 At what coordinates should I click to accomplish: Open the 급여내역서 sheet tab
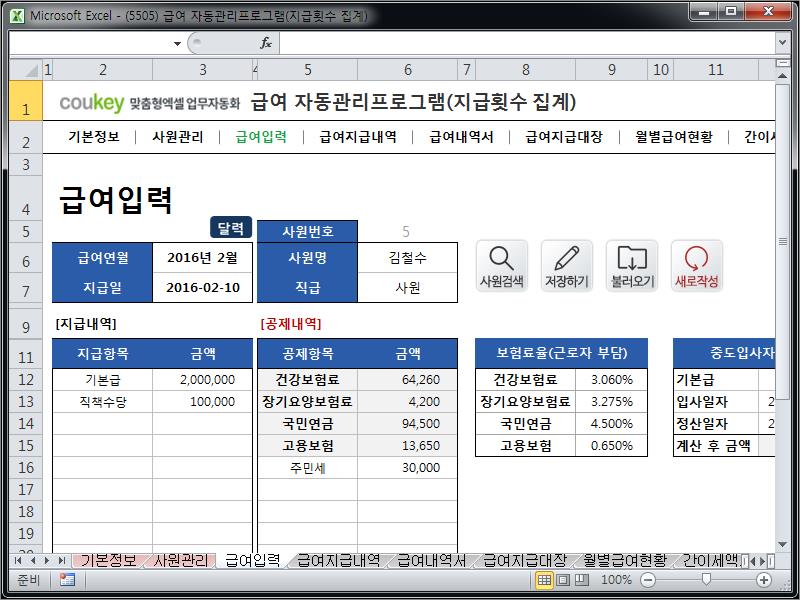432,561
